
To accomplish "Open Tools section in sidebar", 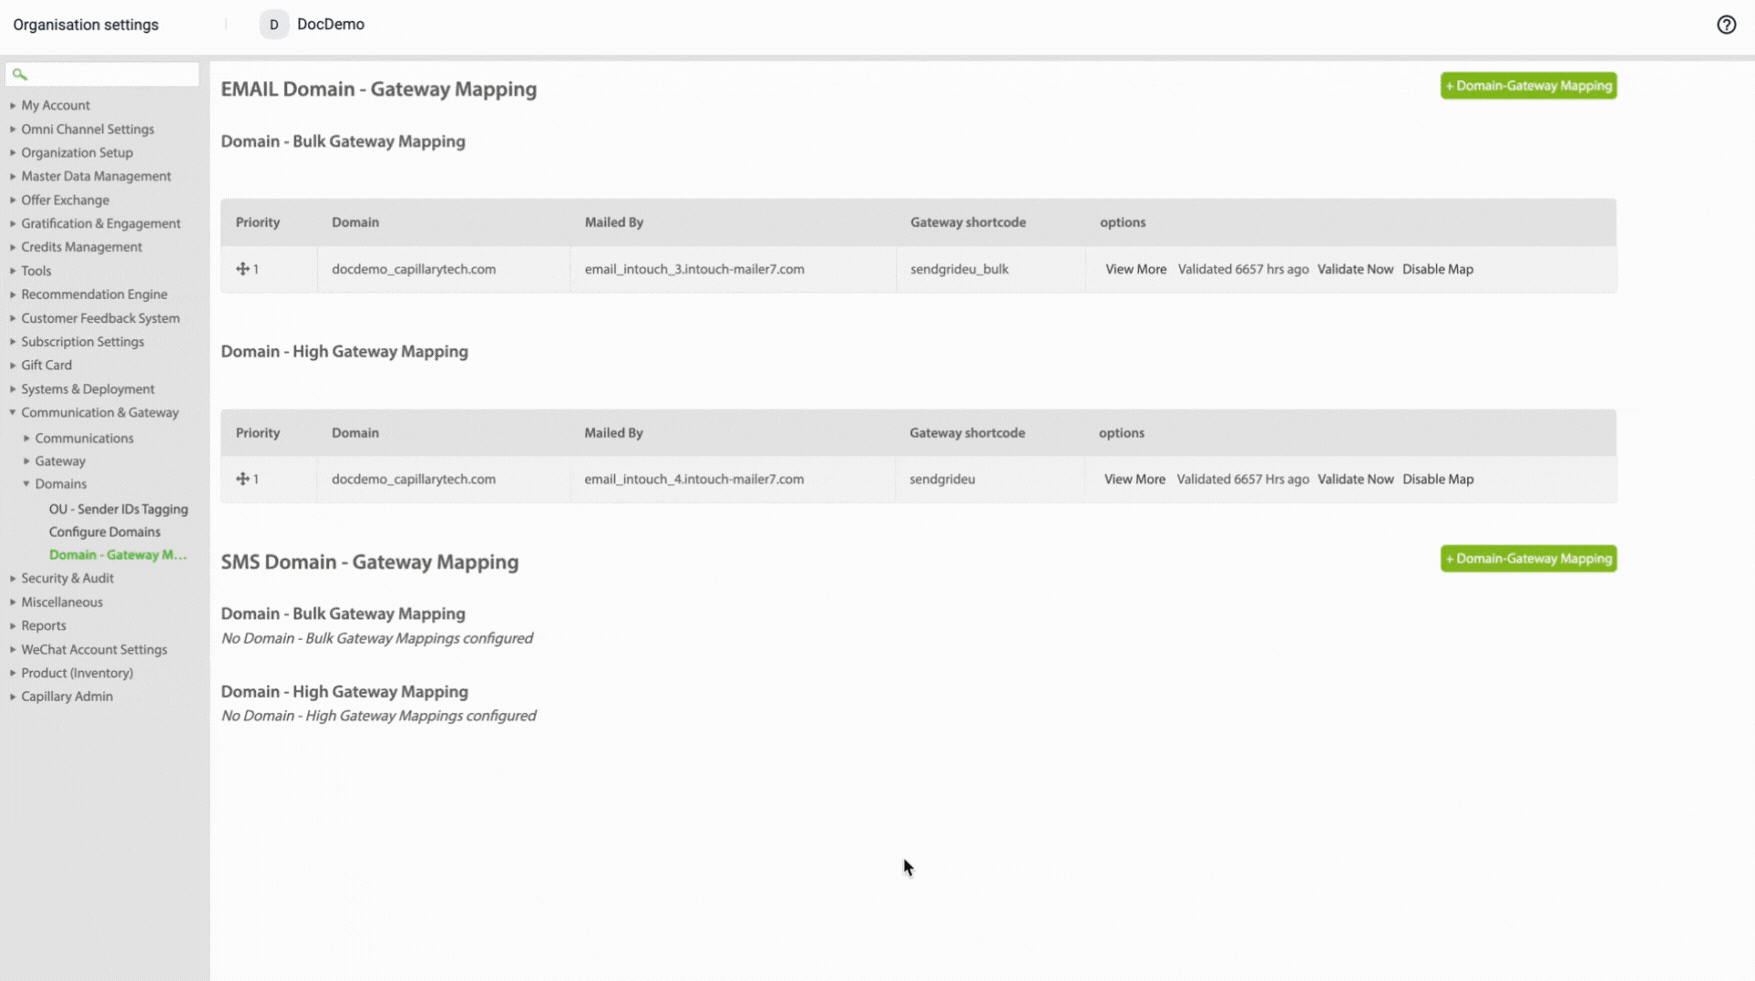I will tap(36, 271).
